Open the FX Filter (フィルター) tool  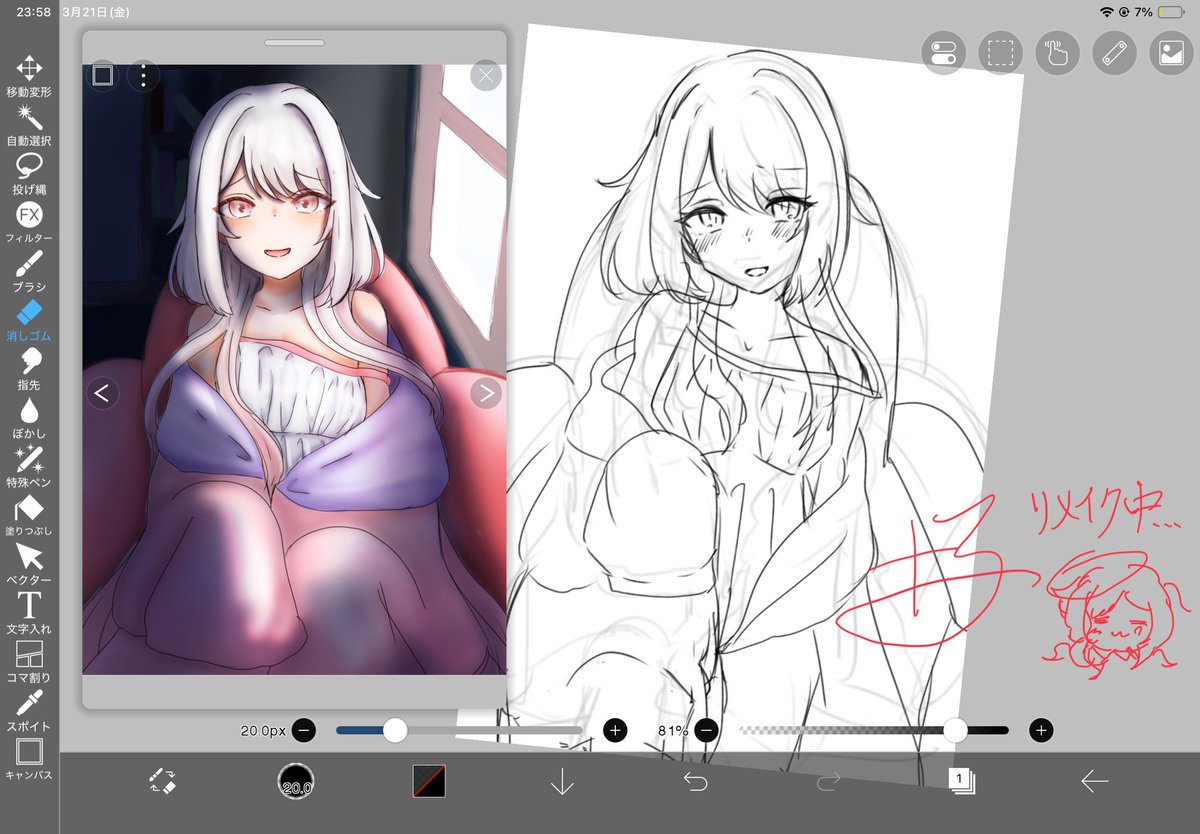29,223
